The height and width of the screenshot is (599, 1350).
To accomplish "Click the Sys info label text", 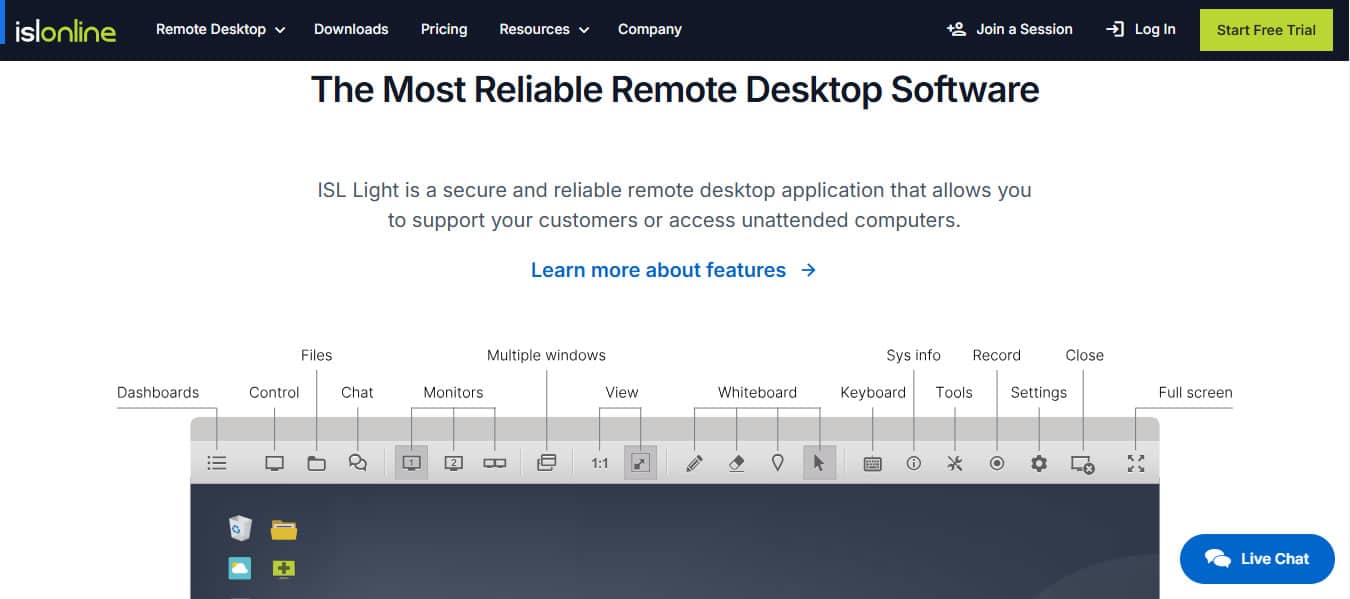I will pos(913,355).
